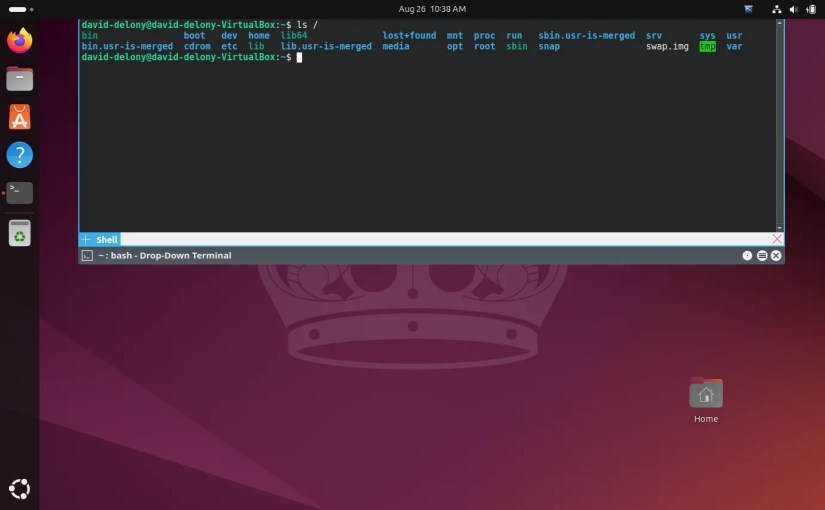This screenshot has height=510, width=825.
Task: Click the green-highlighted "tmp" entry
Action: coord(708,46)
